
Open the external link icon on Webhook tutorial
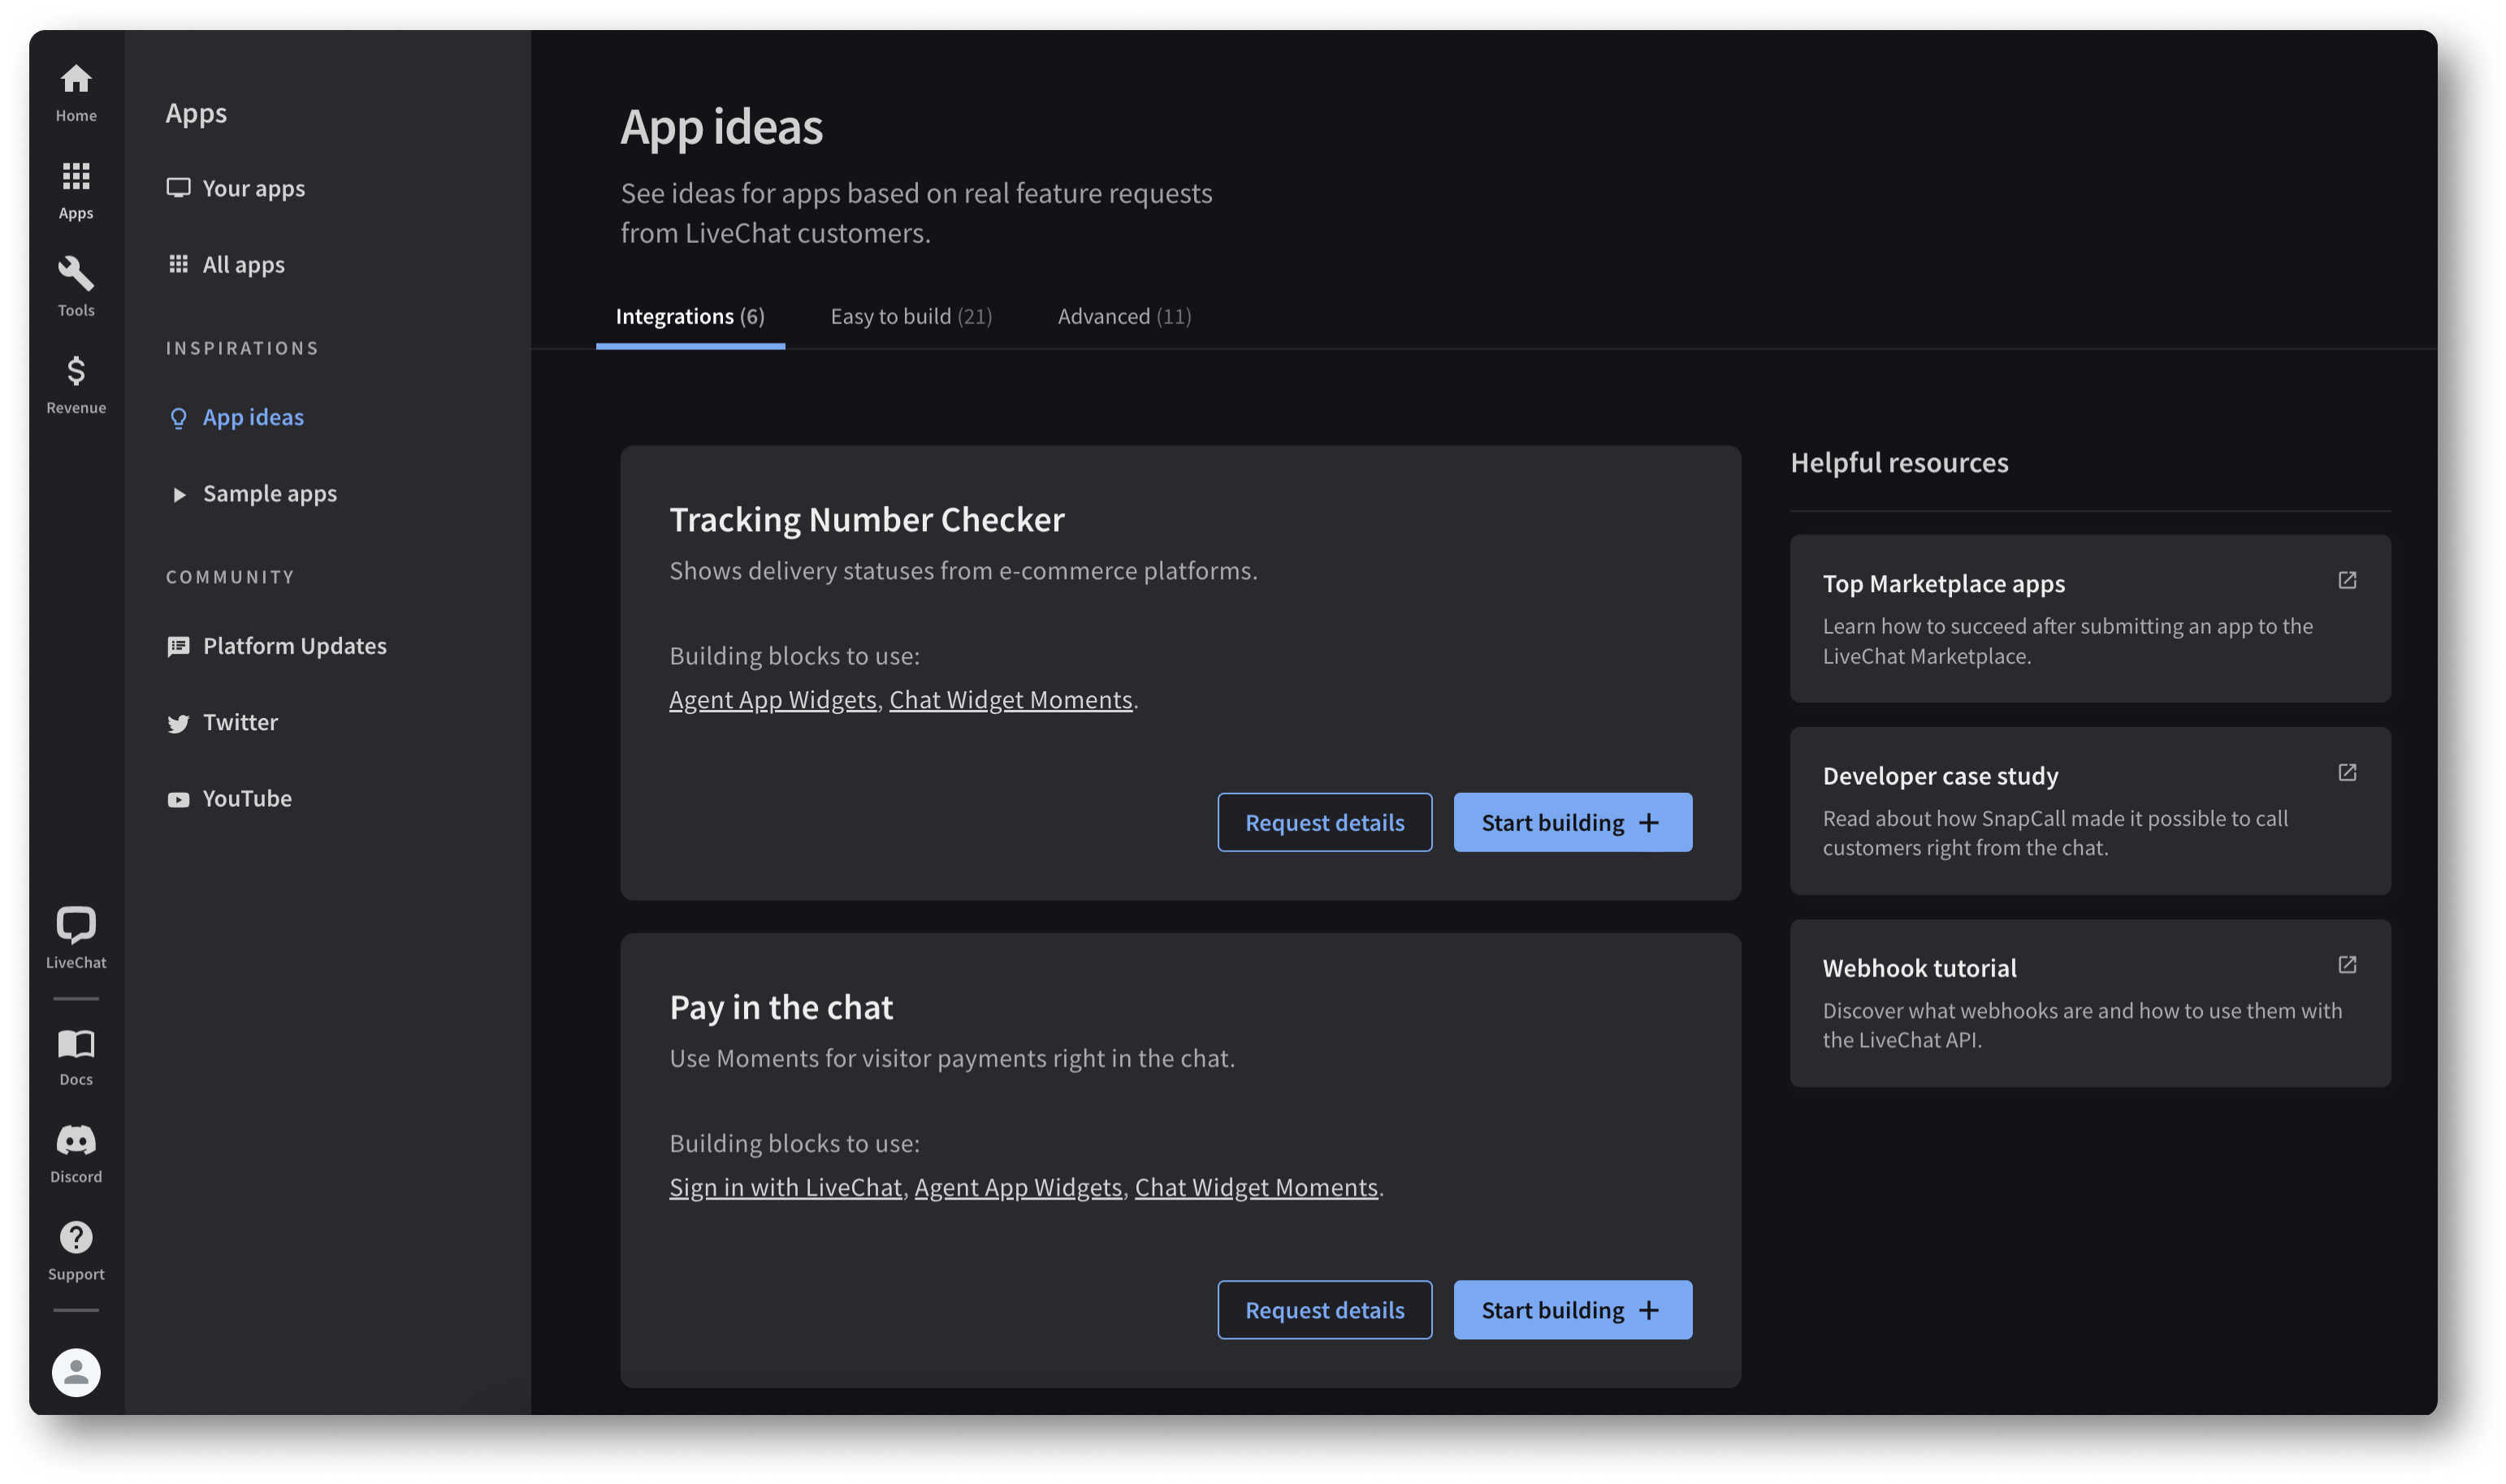(2347, 964)
